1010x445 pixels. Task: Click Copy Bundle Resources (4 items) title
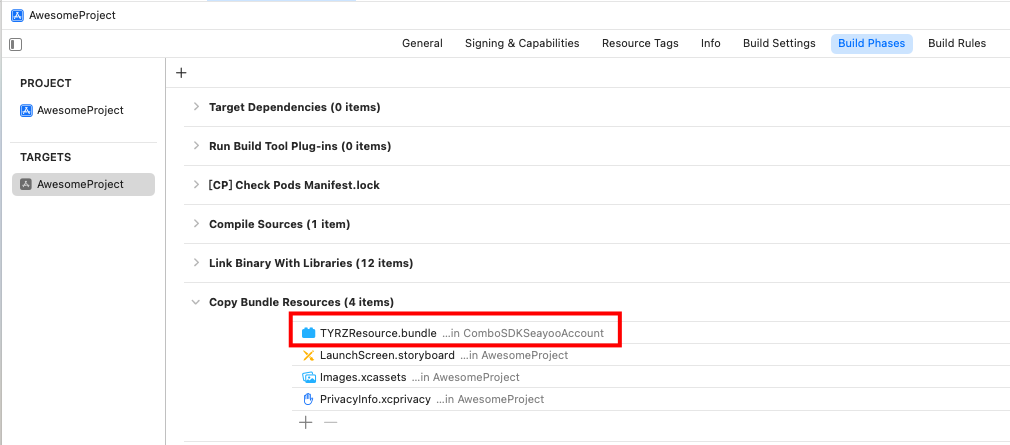coord(301,302)
